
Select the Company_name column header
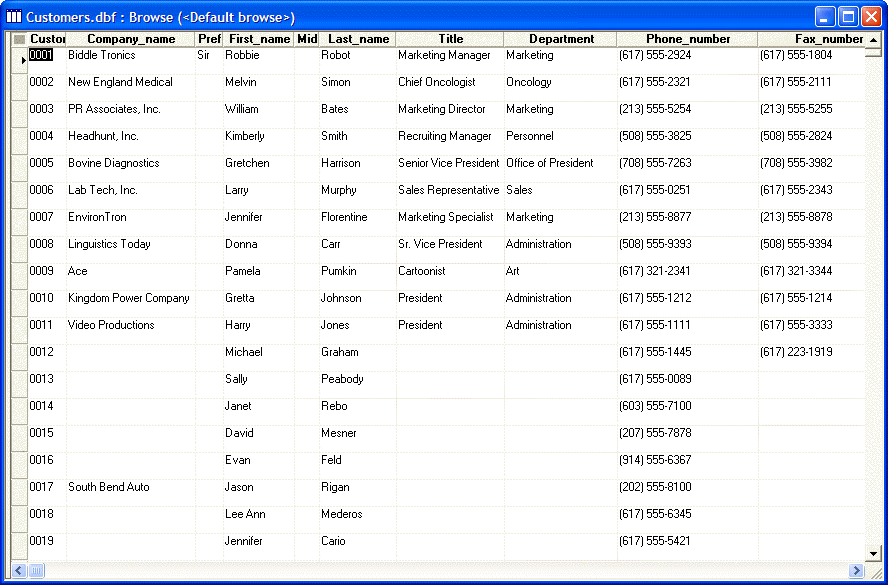pyautogui.click(x=131, y=39)
